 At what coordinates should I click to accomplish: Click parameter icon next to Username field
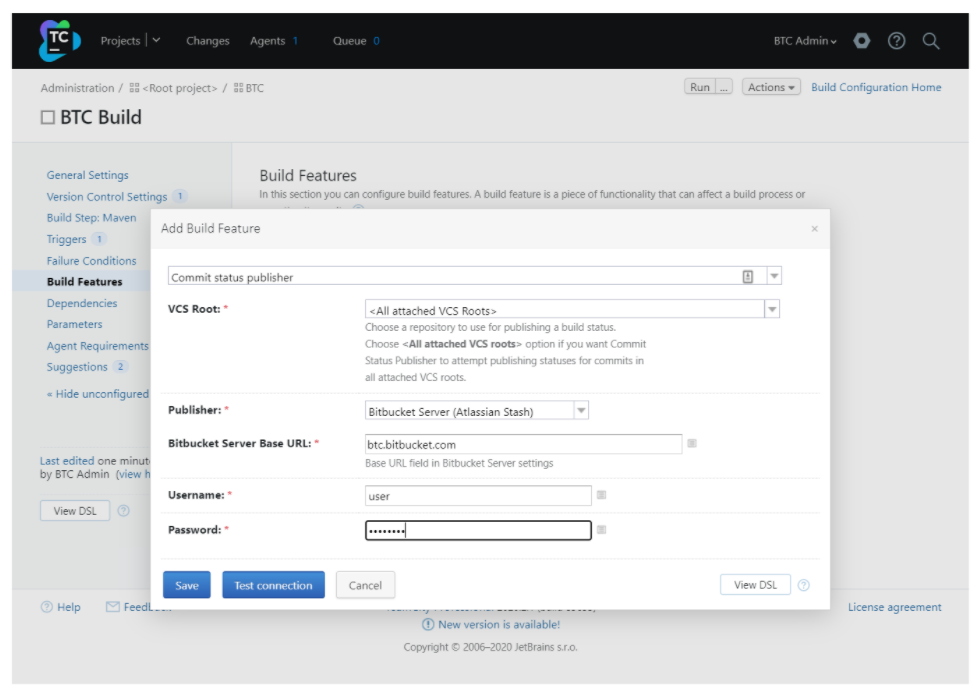pos(601,495)
